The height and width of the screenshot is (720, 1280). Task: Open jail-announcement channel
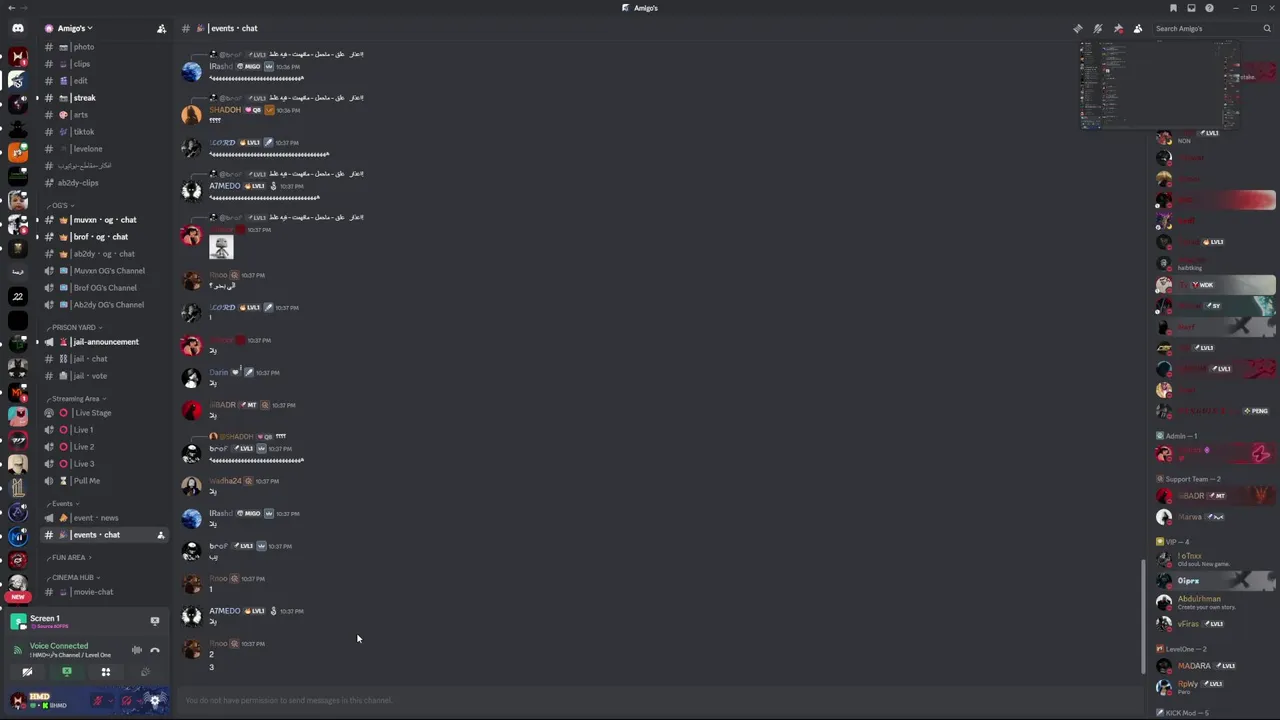click(105, 342)
